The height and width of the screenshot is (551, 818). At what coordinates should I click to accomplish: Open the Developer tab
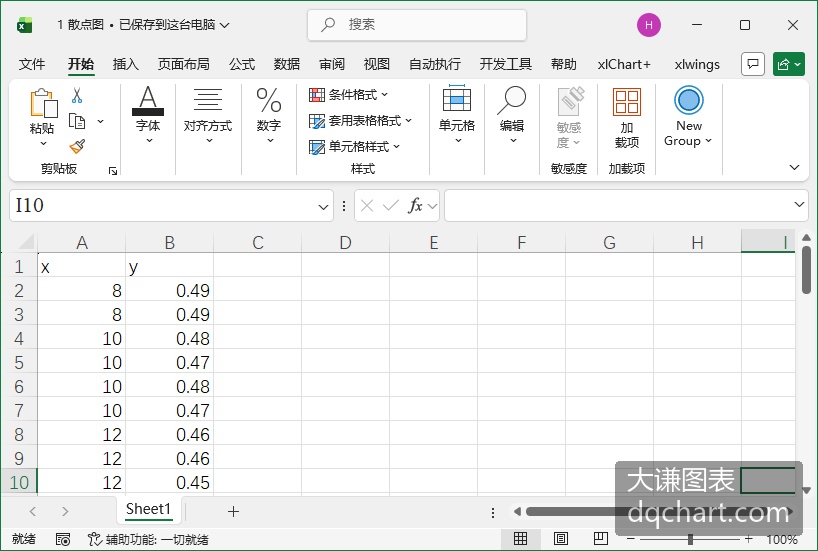(506, 64)
